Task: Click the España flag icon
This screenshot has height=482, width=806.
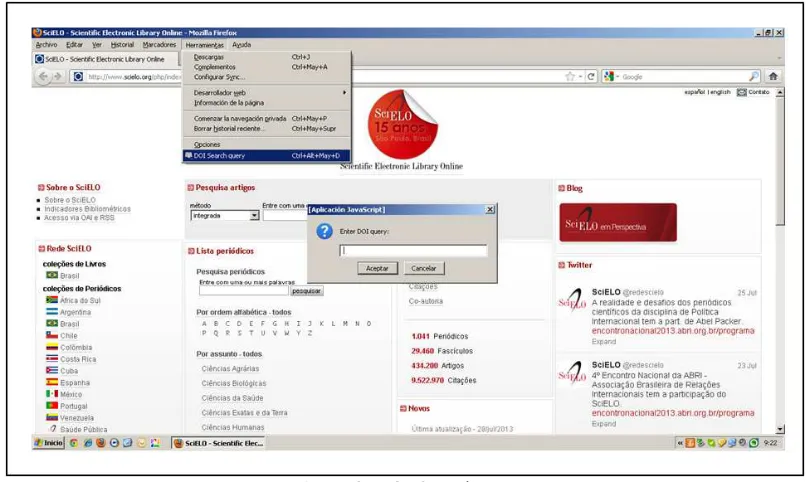Action: point(52,382)
